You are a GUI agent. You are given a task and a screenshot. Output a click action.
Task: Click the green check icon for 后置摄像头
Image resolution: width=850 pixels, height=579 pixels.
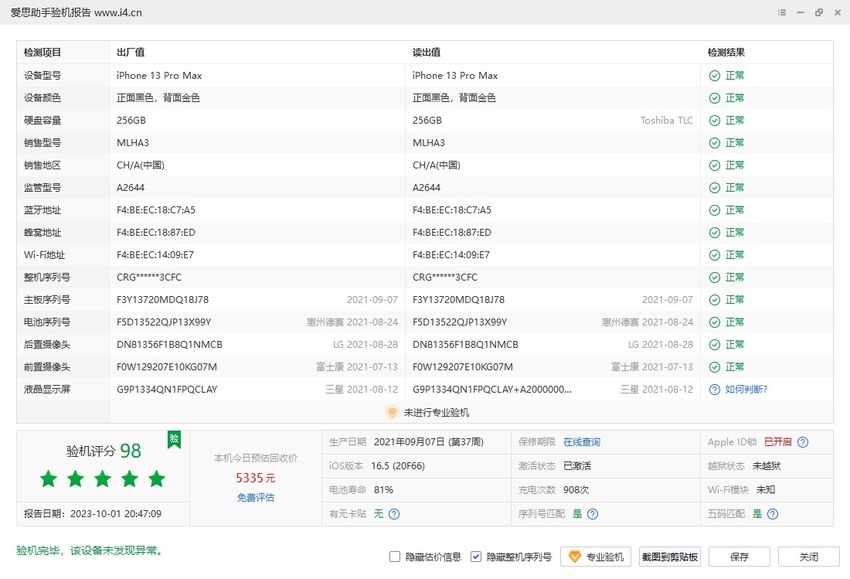[x=714, y=345]
